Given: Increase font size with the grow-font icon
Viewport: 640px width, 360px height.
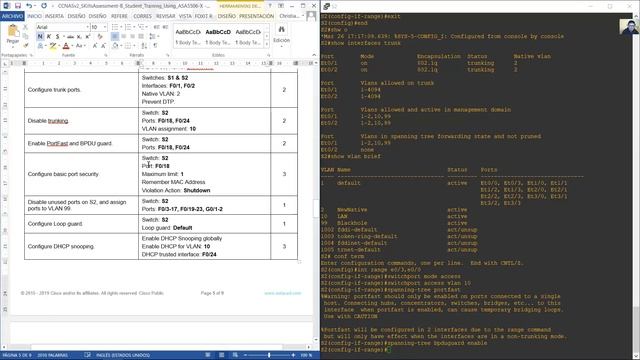Looking at the screenshot, I should pyautogui.click(x=95, y=46).
